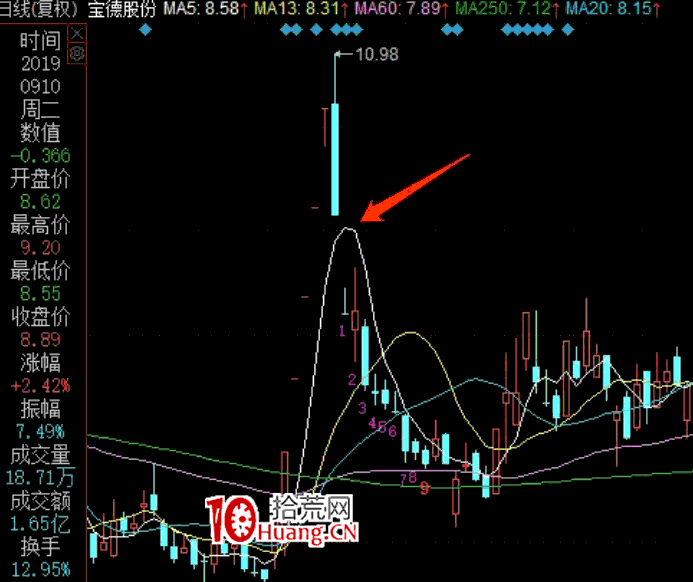693x582 pixels.
Task: Click the amplitude value 7.49%
Action: pos(40,432)
